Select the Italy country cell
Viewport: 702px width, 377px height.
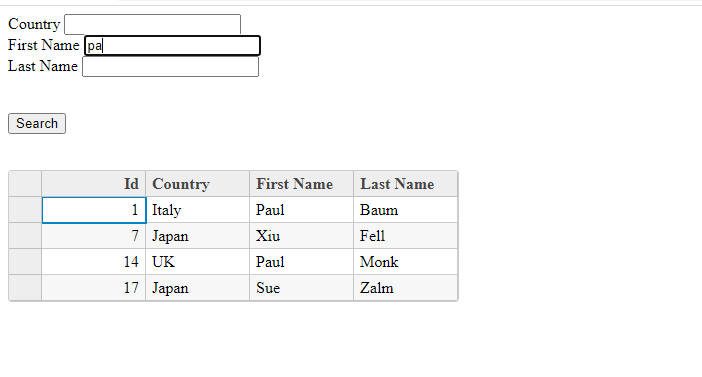click(x=197, y=210)
